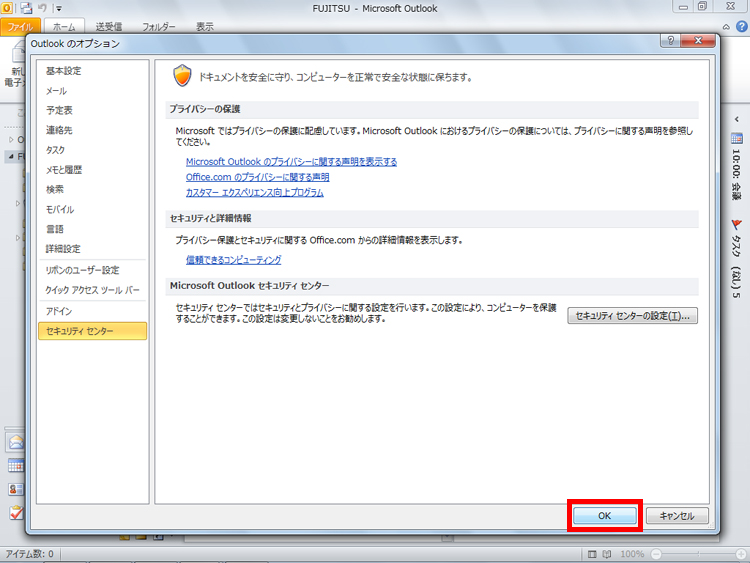Image resolution: width=750 pixels, height=563 pixels.
Task: Click アイテム数: 0 in status bar
Action: point(30,554)
